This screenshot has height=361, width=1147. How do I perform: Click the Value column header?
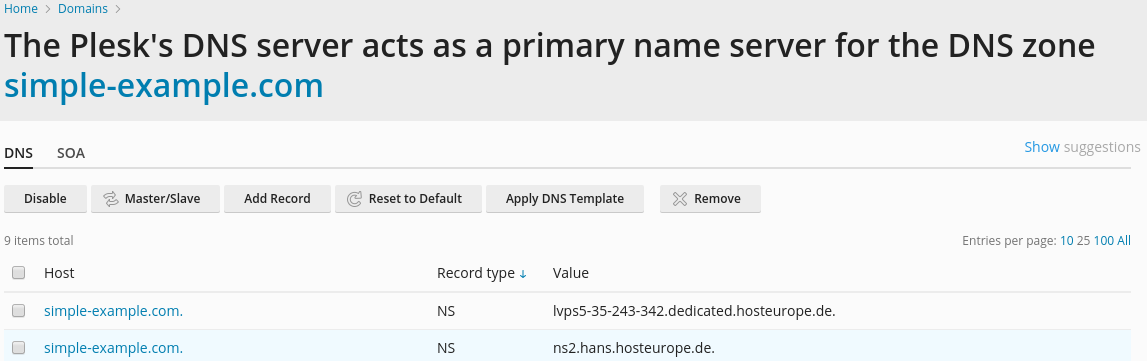[571, 273]
